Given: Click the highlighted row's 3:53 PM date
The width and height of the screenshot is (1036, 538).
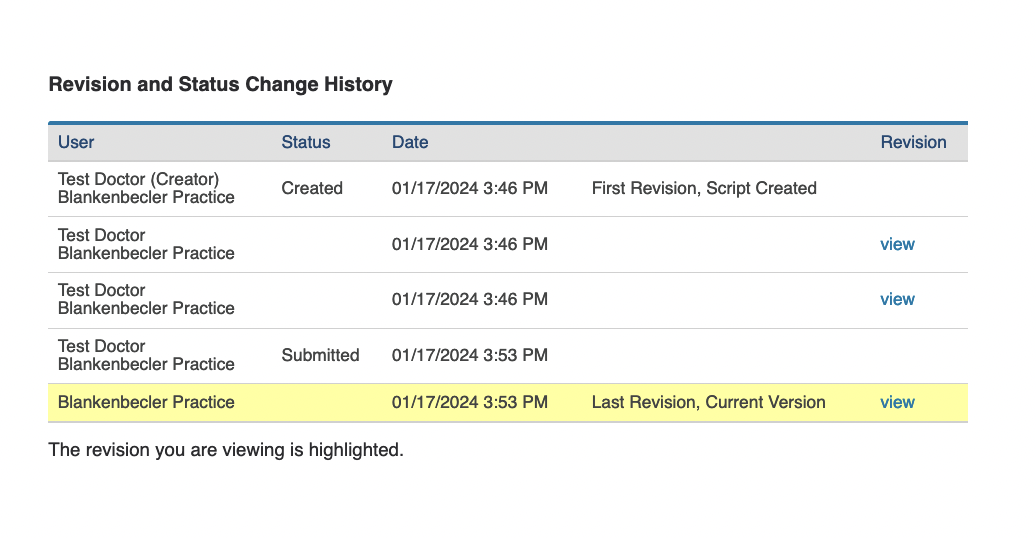Looking at the screenshot, I should 470,403.
